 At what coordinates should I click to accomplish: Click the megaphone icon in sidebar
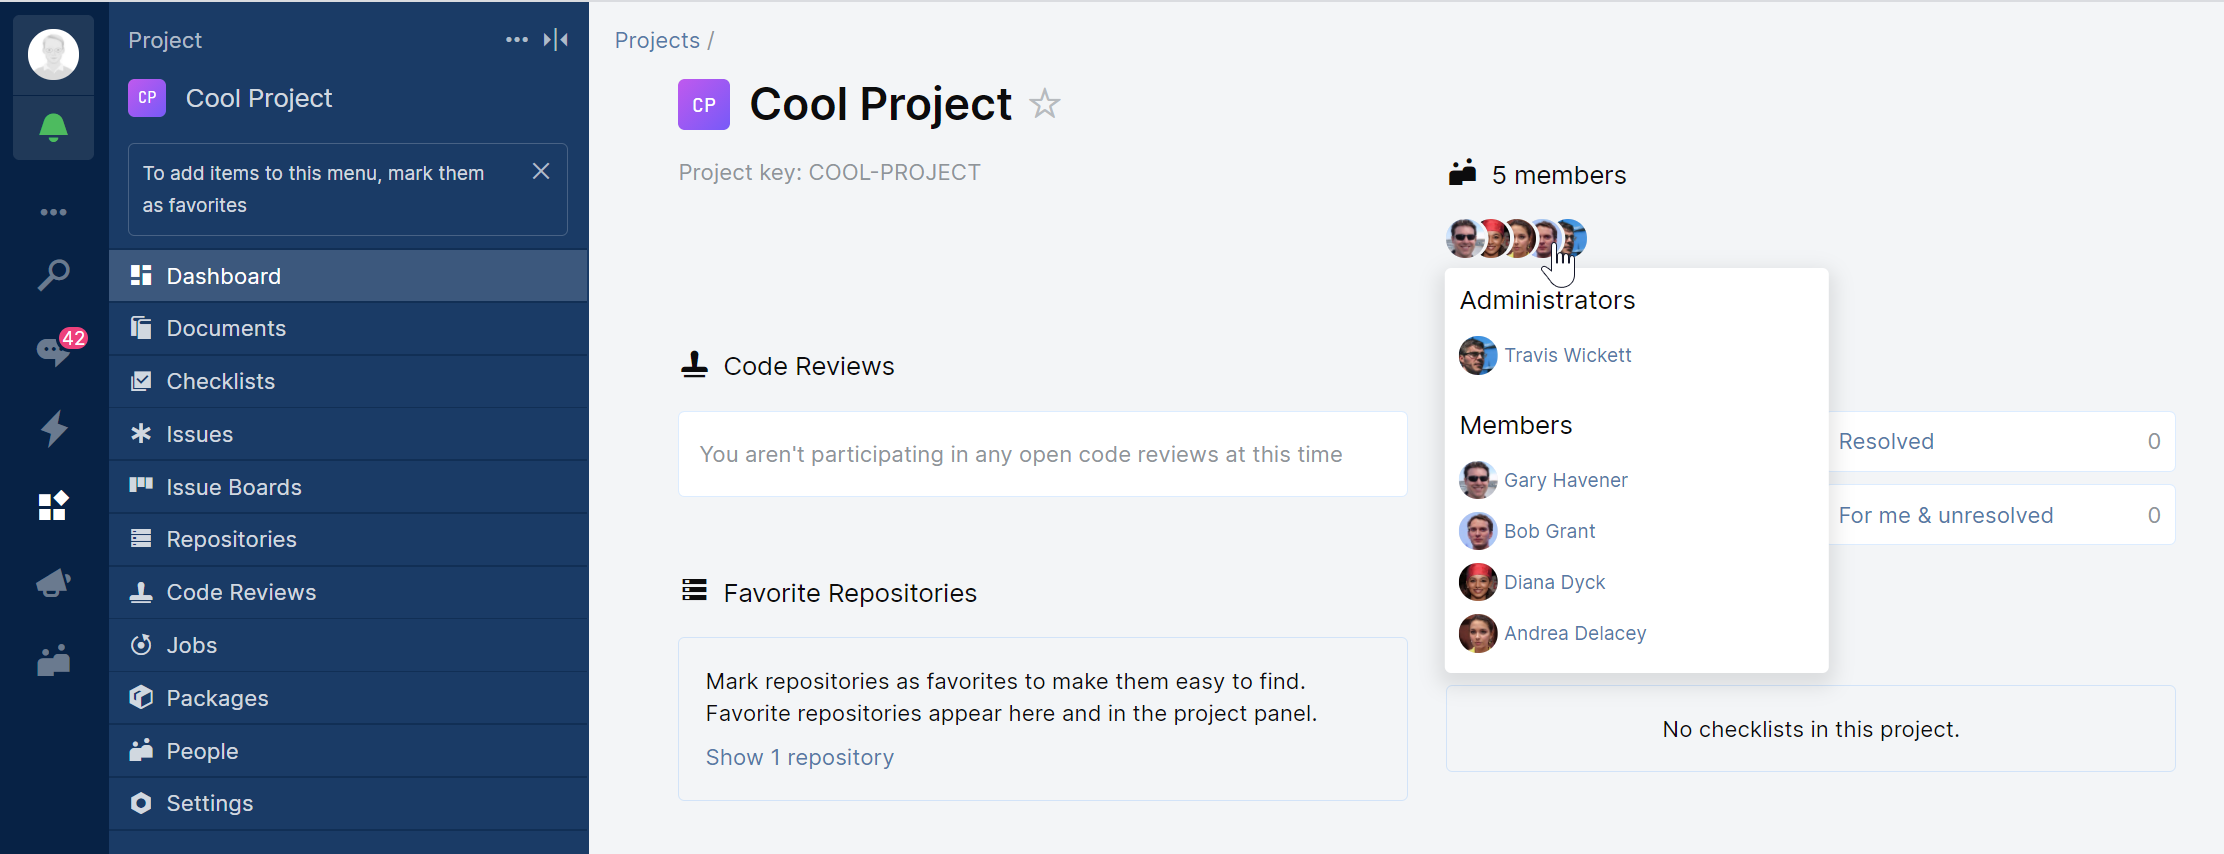tap(53, 583)
